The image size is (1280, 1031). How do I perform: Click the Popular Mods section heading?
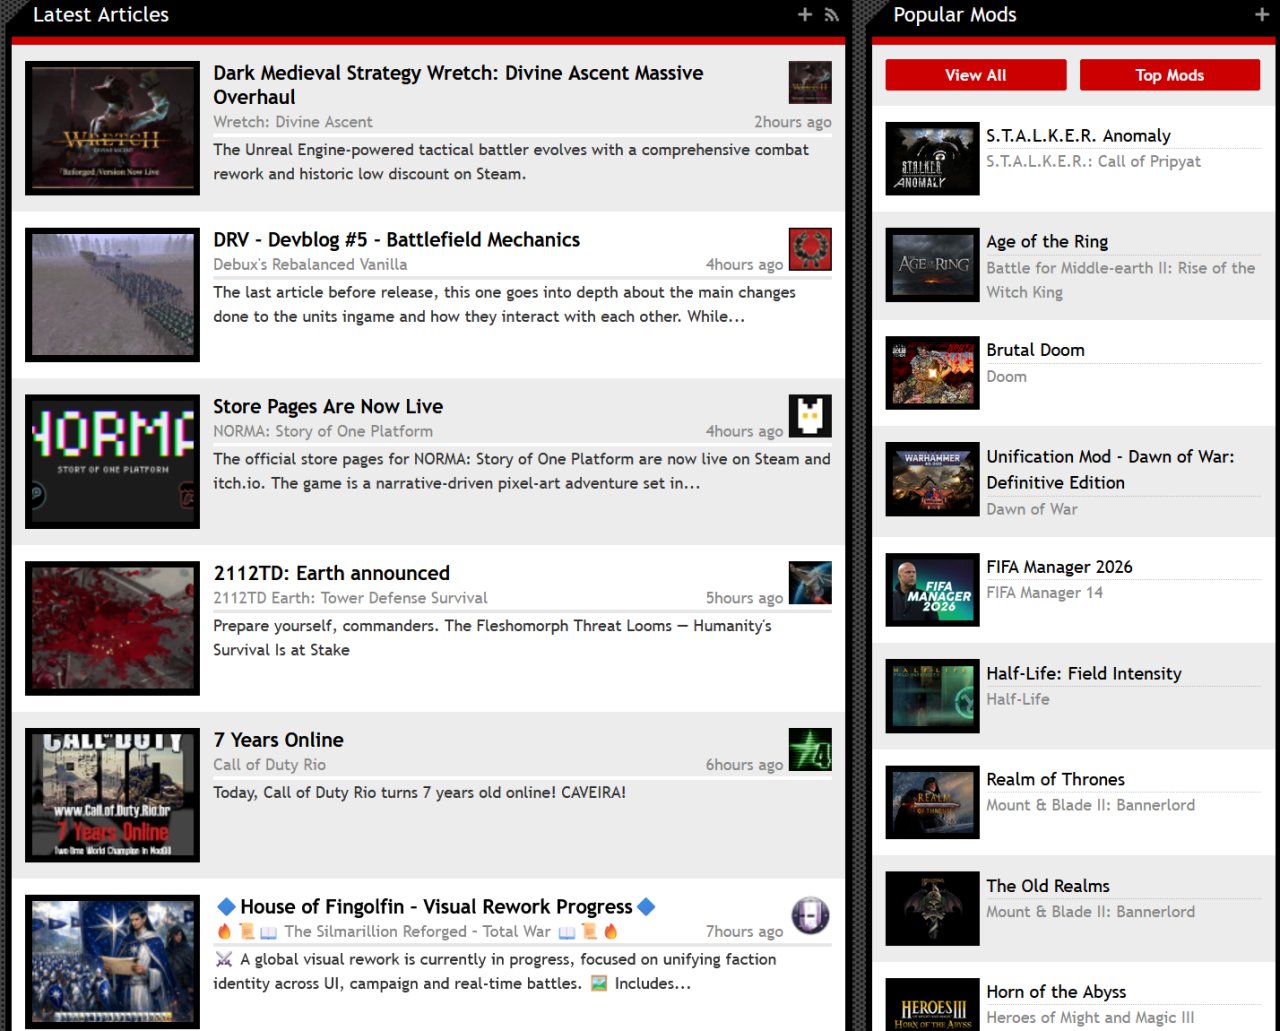pos(954,15)
